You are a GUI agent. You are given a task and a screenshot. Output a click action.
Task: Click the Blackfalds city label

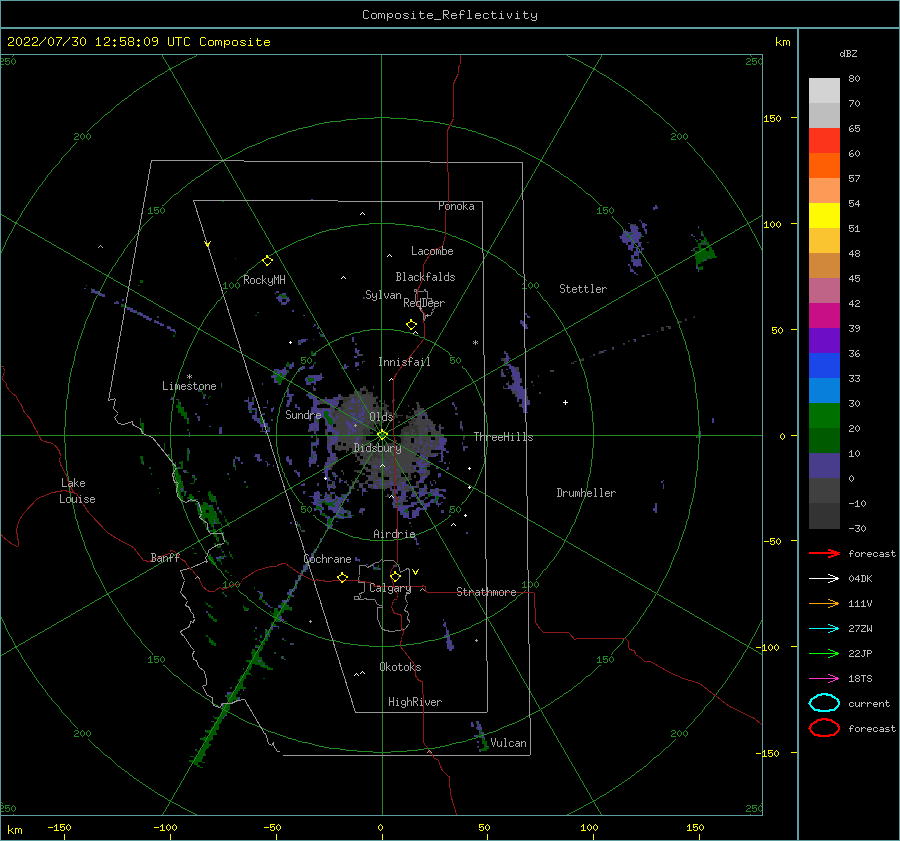[425, 277]
